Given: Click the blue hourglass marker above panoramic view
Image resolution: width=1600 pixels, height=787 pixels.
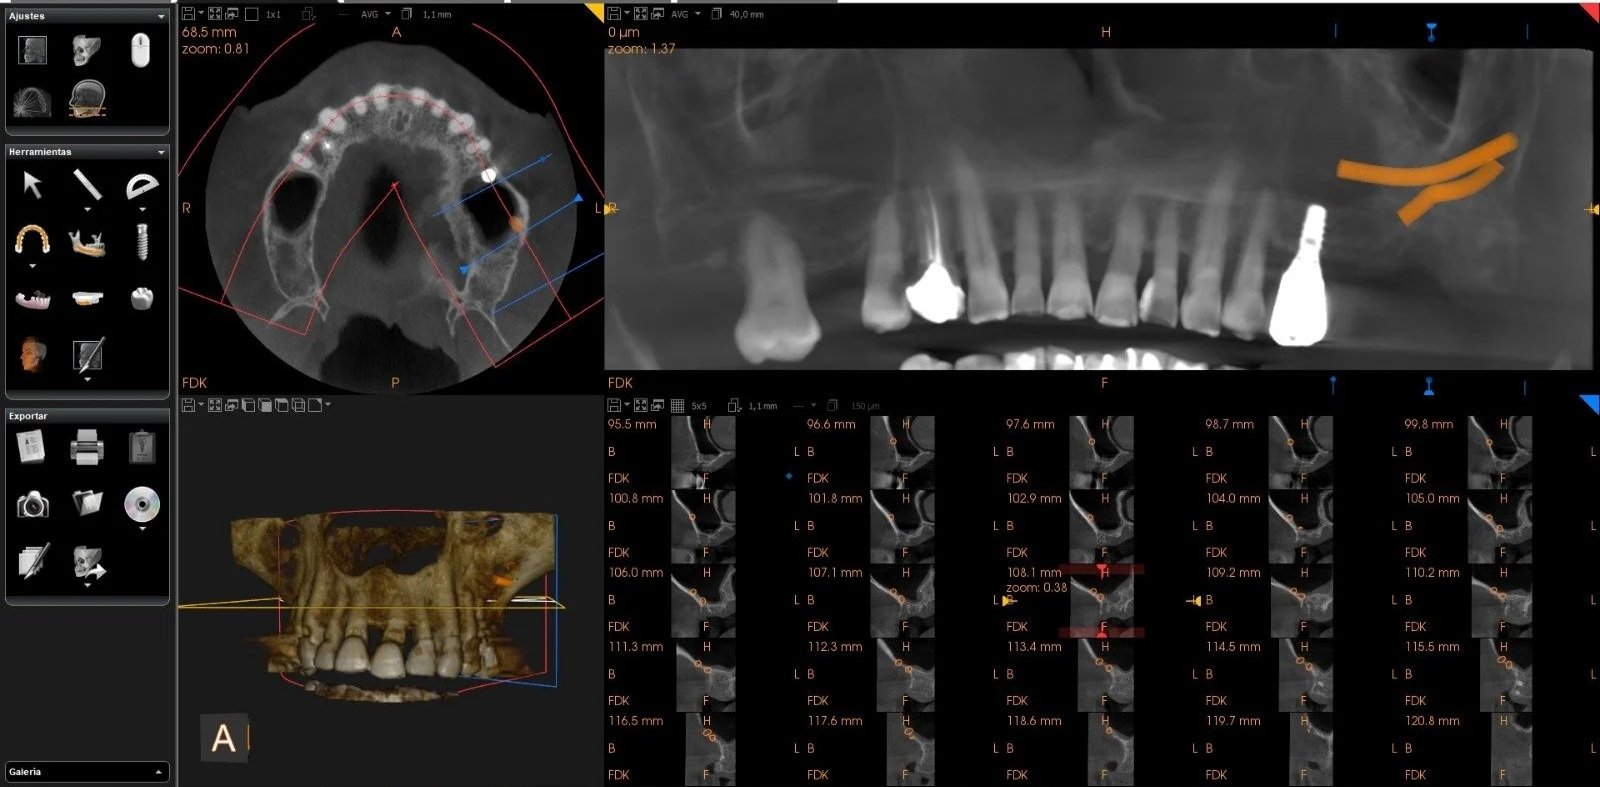Looking at the screenshot, I should click(x=1431, y=32).
